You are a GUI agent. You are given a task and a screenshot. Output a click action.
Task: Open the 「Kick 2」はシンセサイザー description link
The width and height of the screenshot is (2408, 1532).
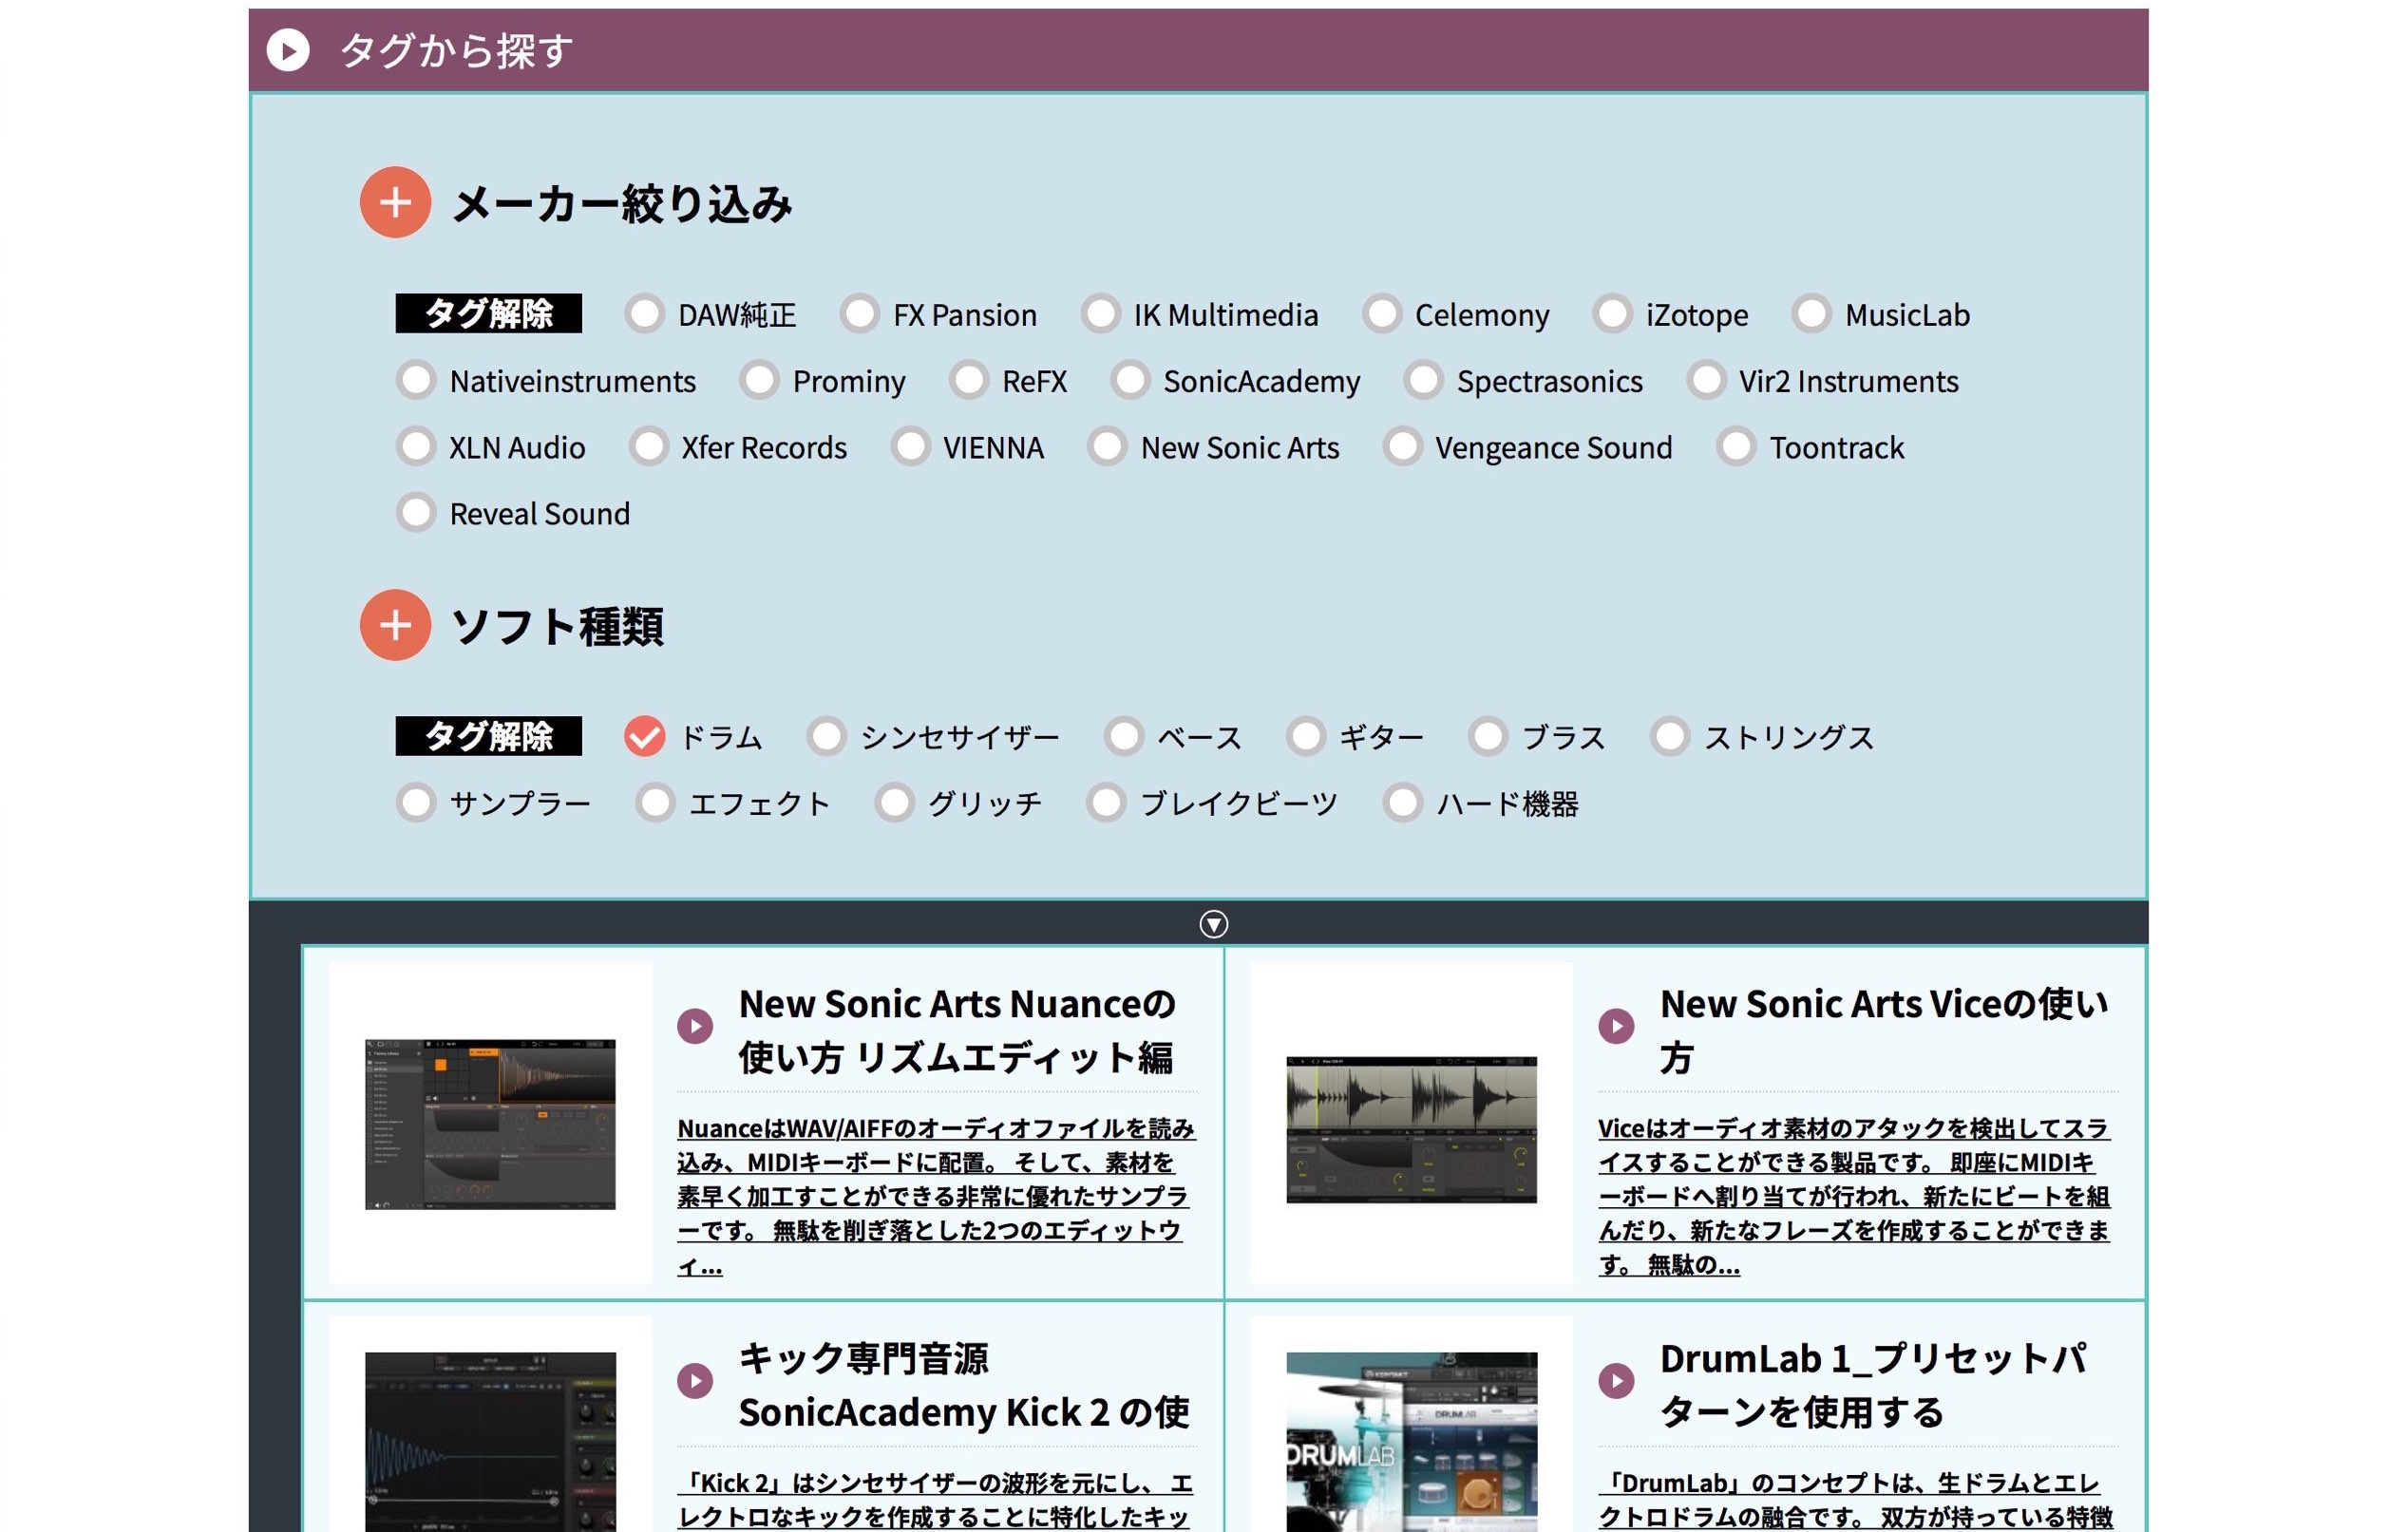coord(935,1499)
